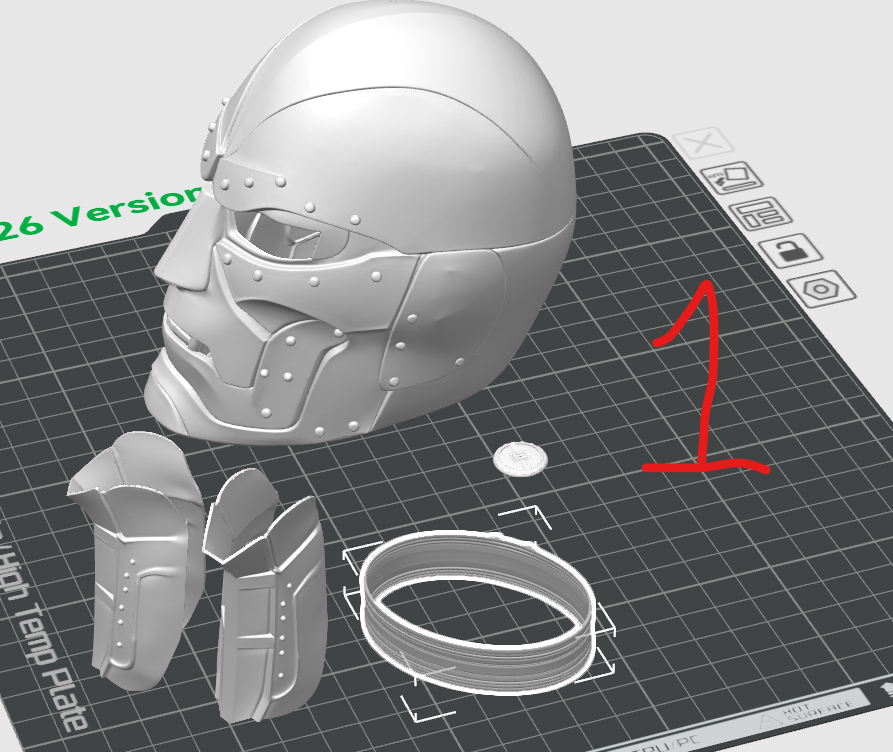Screen dimensions: 893x752
Task: Click the auto-orient plate icon
Action: tap(732, 178)
